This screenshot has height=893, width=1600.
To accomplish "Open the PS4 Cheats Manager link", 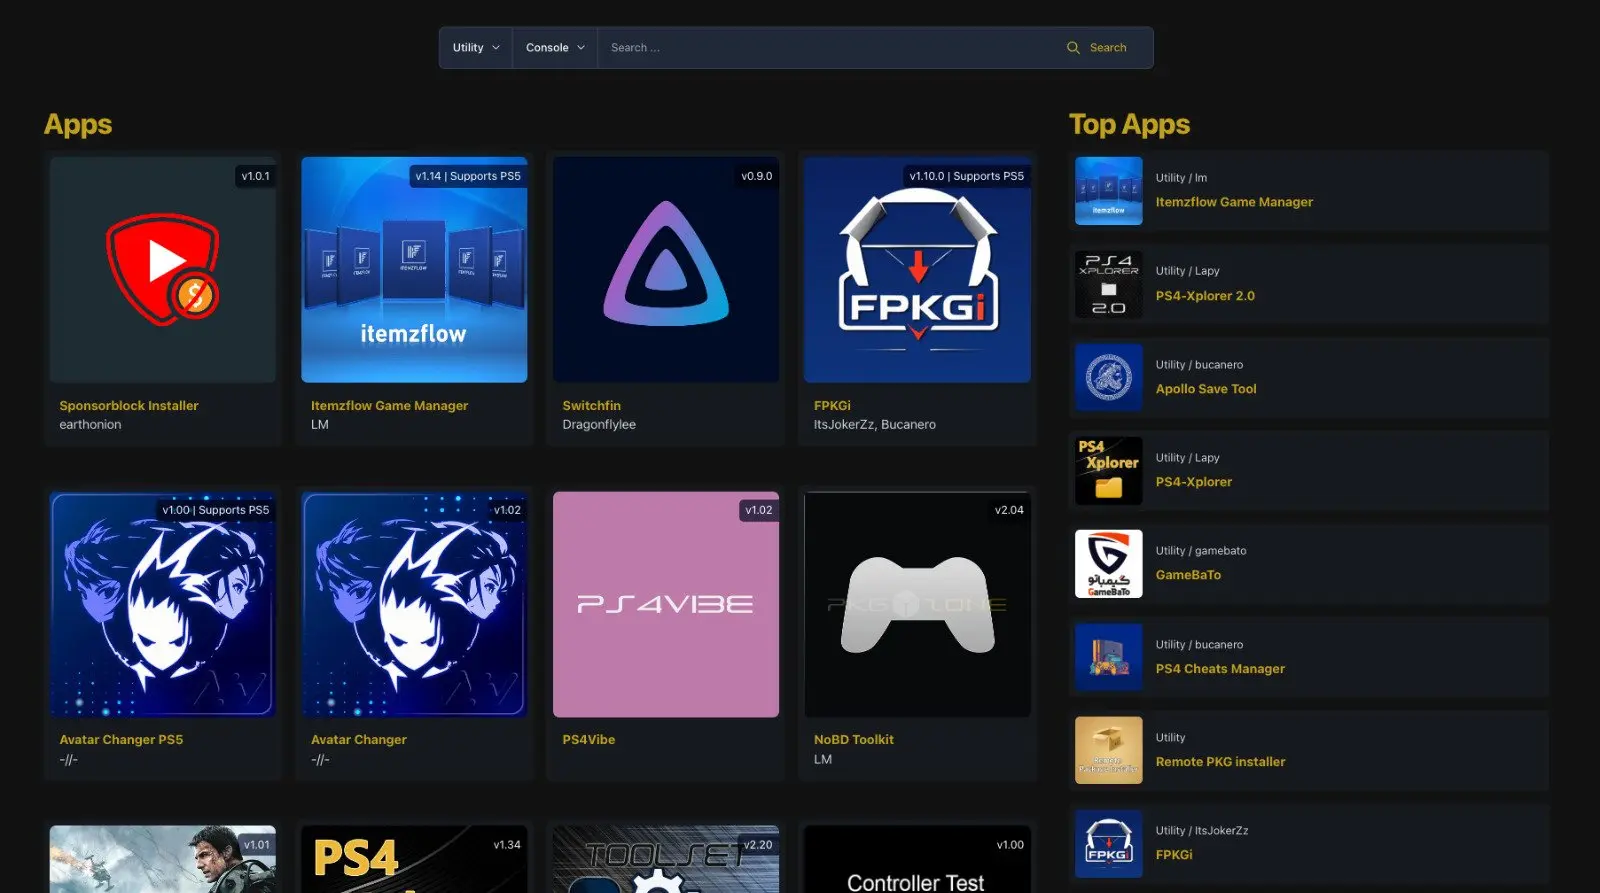I will [x=1220, y=669].
